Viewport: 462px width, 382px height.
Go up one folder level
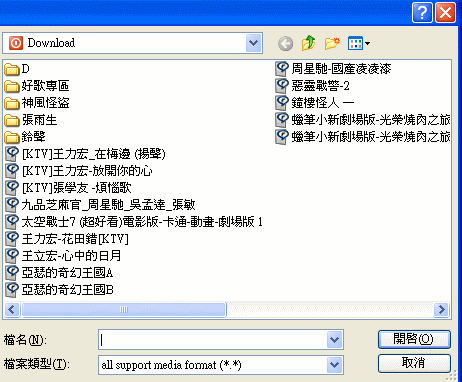tap(308, 43)
